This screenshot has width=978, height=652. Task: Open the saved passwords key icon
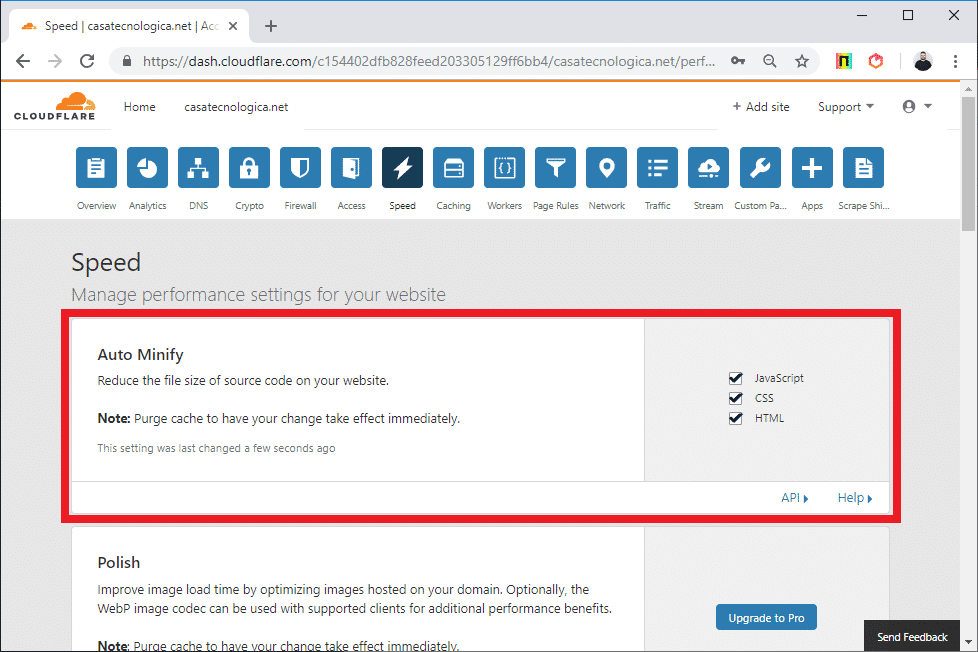click(x=738, y=61)
